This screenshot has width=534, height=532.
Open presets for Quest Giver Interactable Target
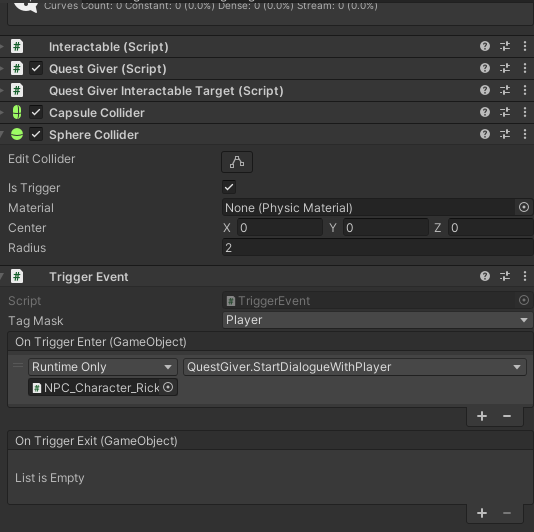coord(505,90)
